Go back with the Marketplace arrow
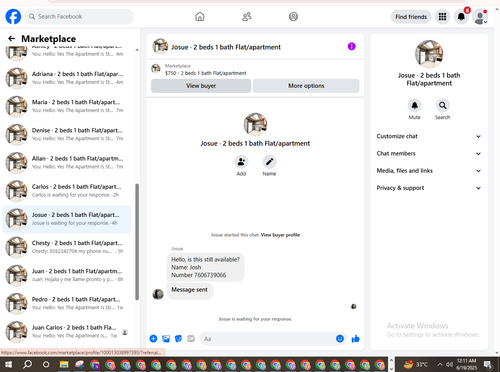 click(12, 39)
